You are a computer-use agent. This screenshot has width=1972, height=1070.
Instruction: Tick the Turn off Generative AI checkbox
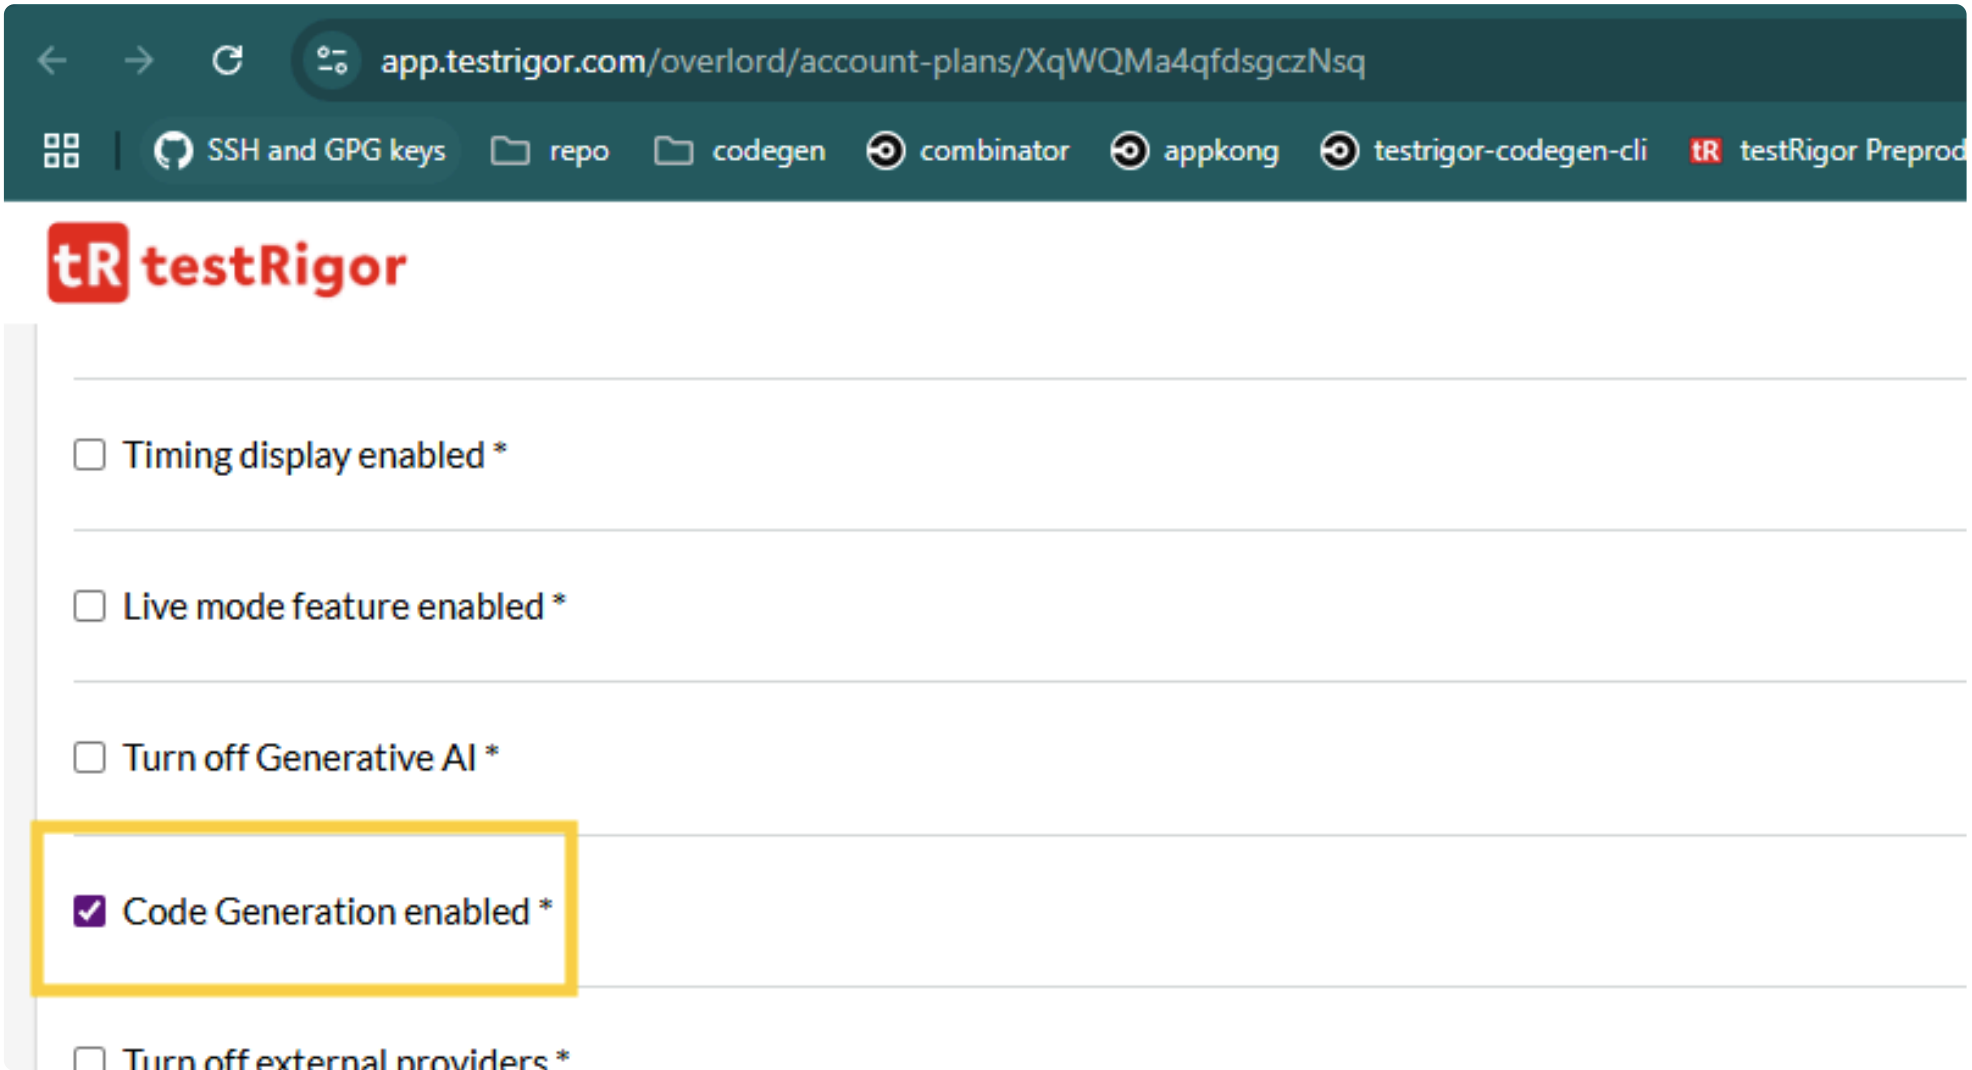(x=90, y=758)
